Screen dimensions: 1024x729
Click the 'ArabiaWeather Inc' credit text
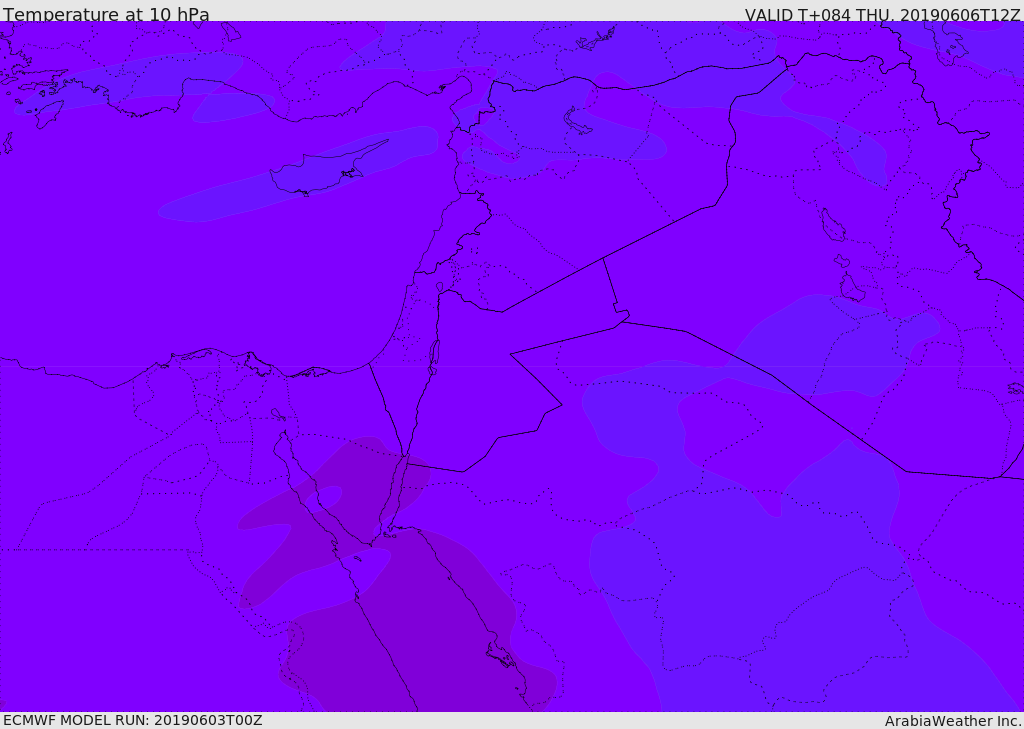coord(953,721)
